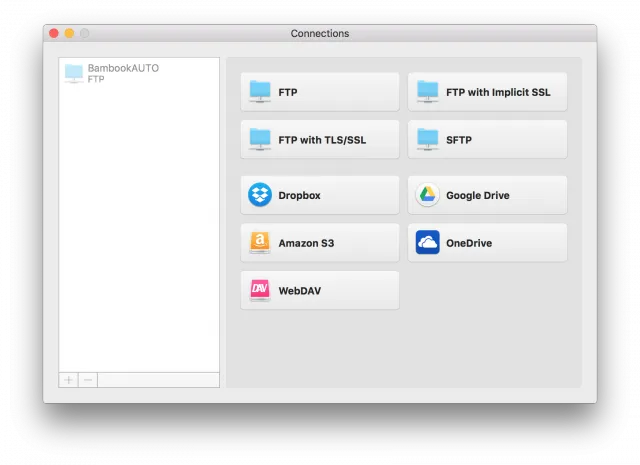
Task: Remove connection with minus button
Action: tap(88, 380)
